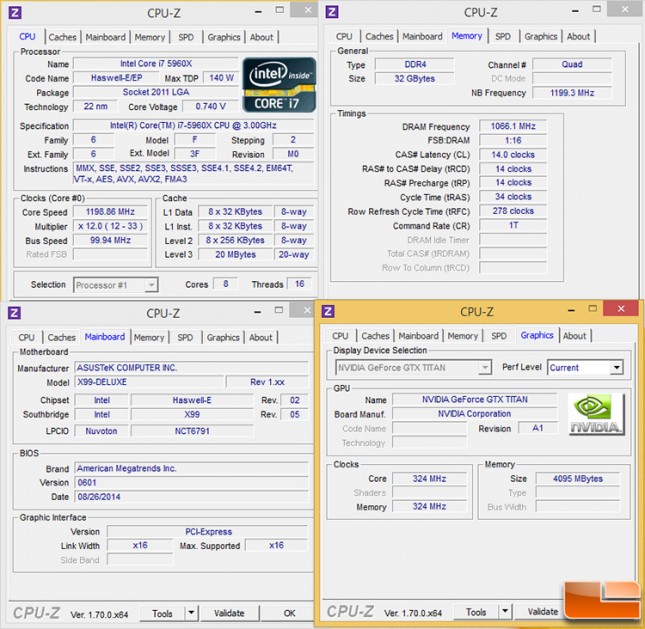
Task: Select SPD tab in Mainboard window
Action: coord(185,337)
